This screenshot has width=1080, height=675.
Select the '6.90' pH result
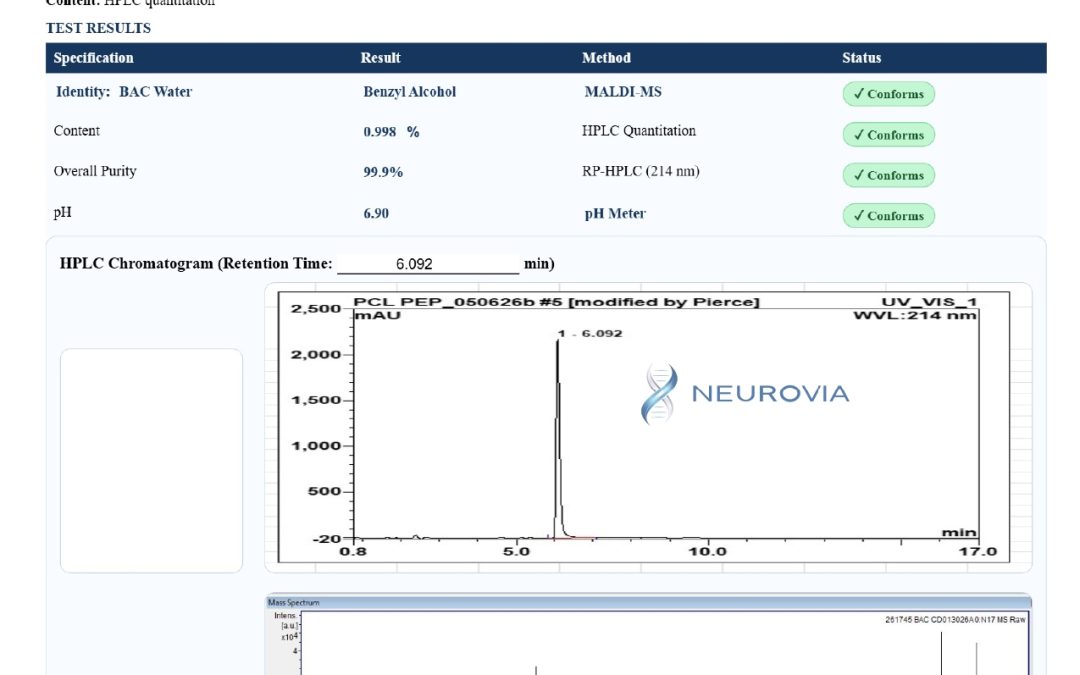coord(376,214)
